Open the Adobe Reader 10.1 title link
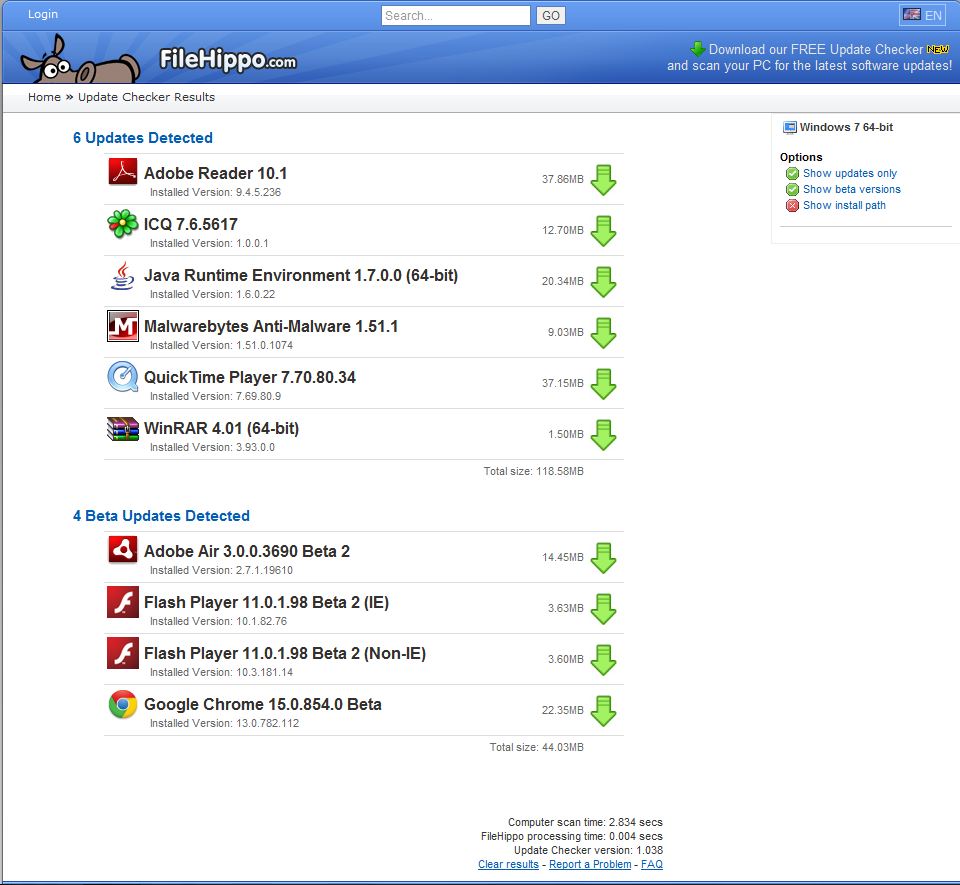 [x=216, y=173]
